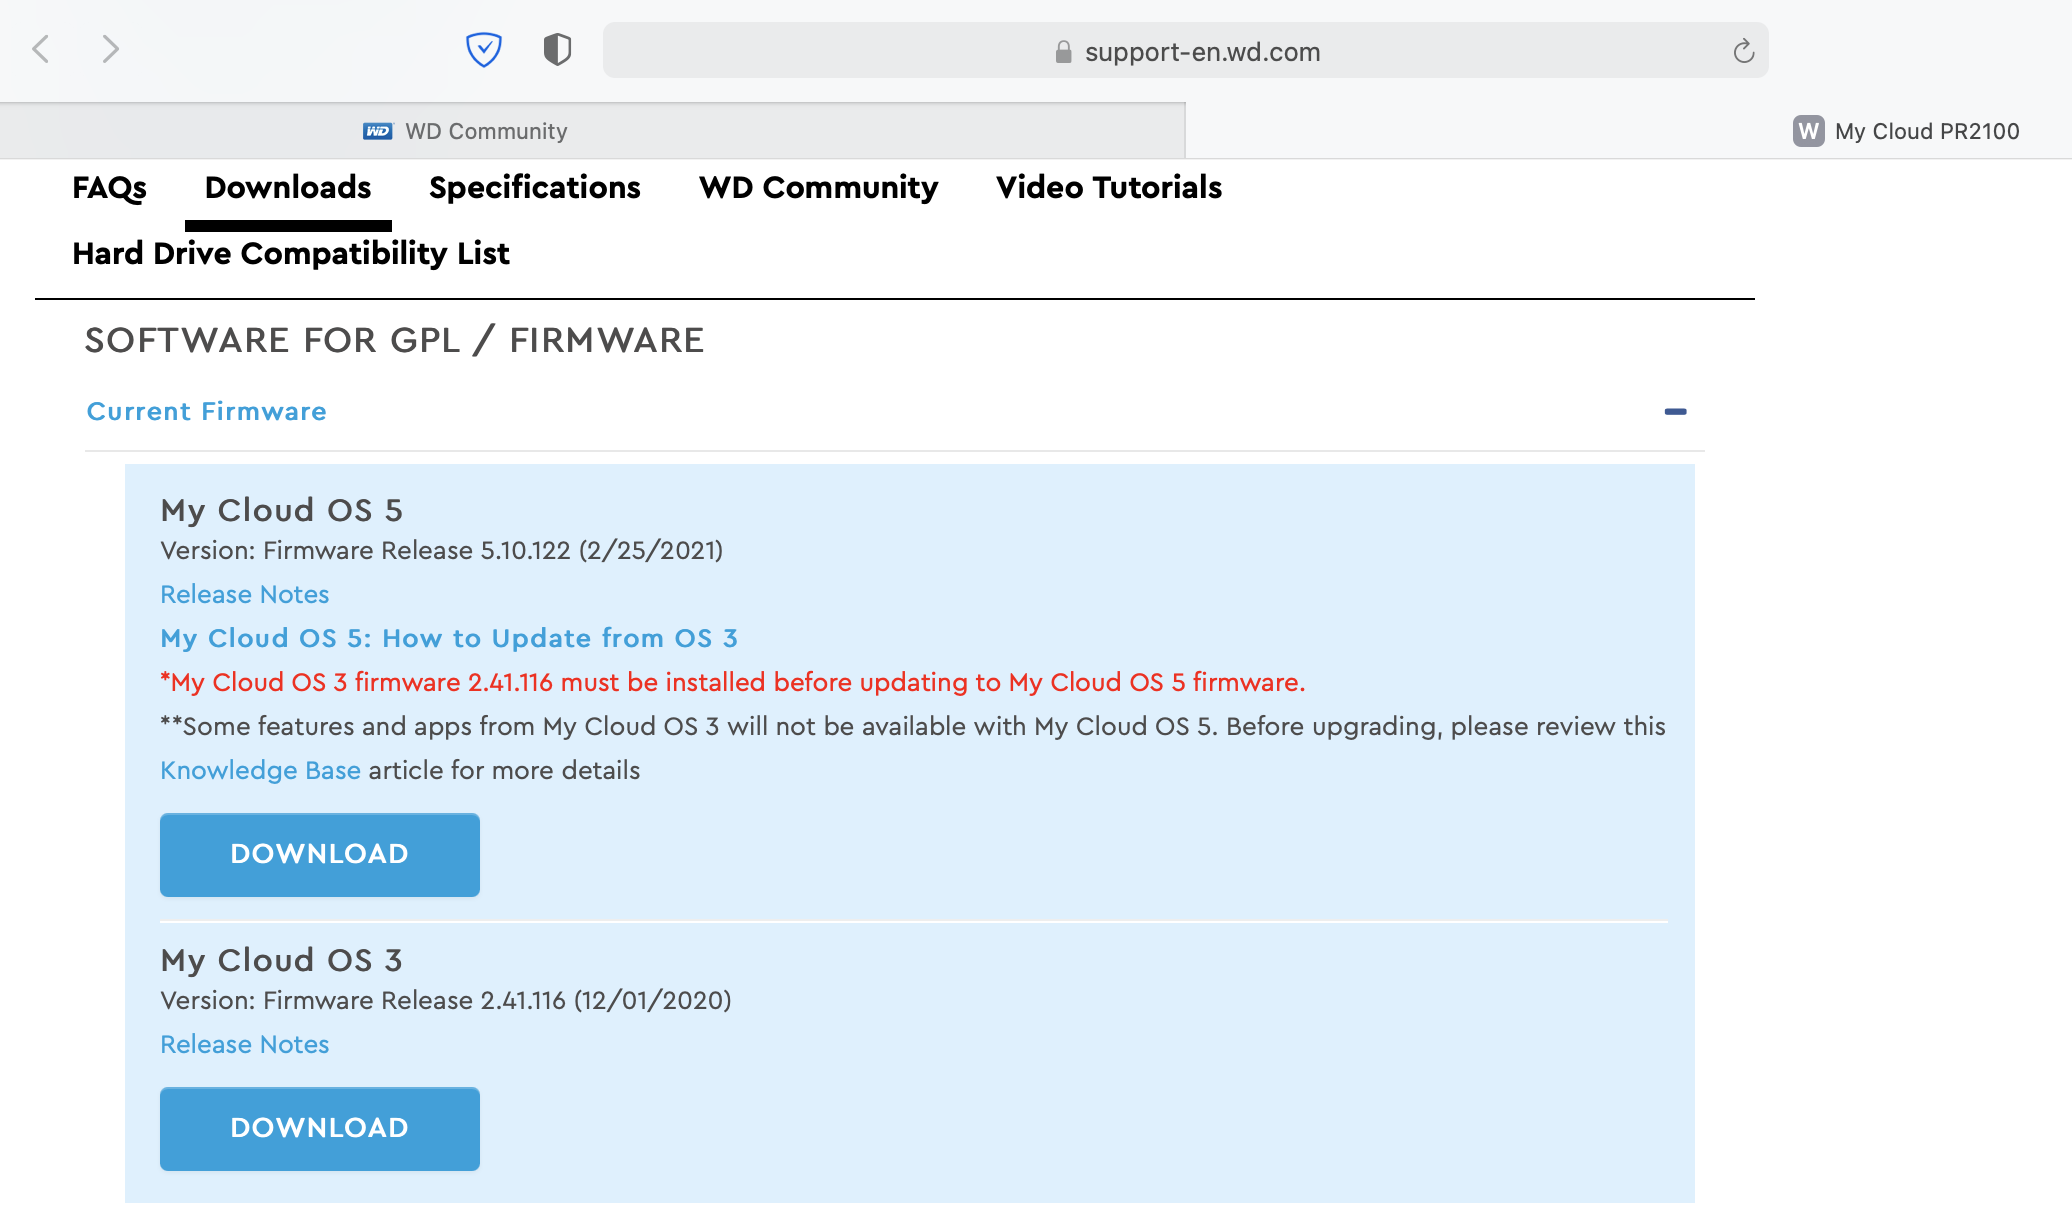Open the WD Community page tab
The image size is (2072, 1232).
819,187
